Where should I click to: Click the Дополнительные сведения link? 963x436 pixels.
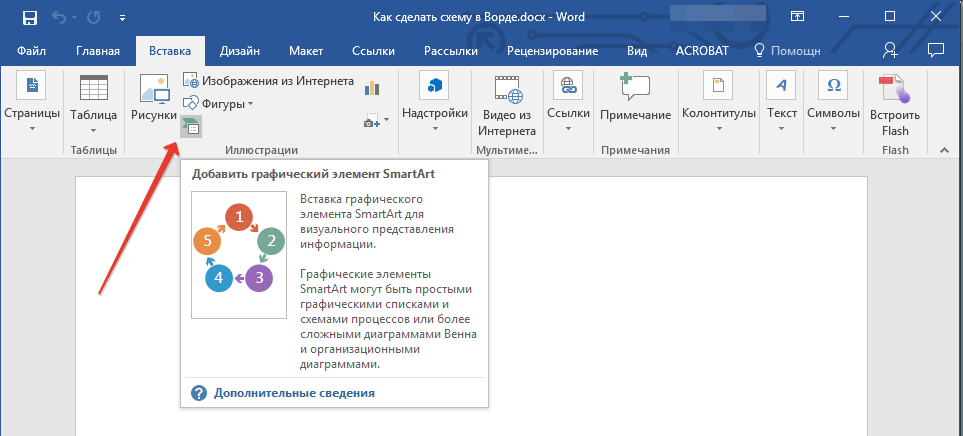click(293, 393)
